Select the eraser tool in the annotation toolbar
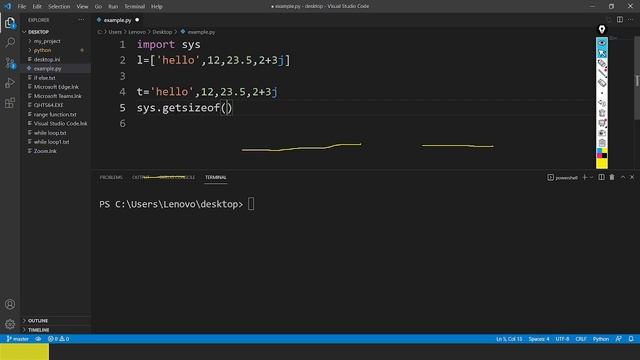The width and height of the screenshot is (640, 360). pyautogui.click(x=602, y=83)
